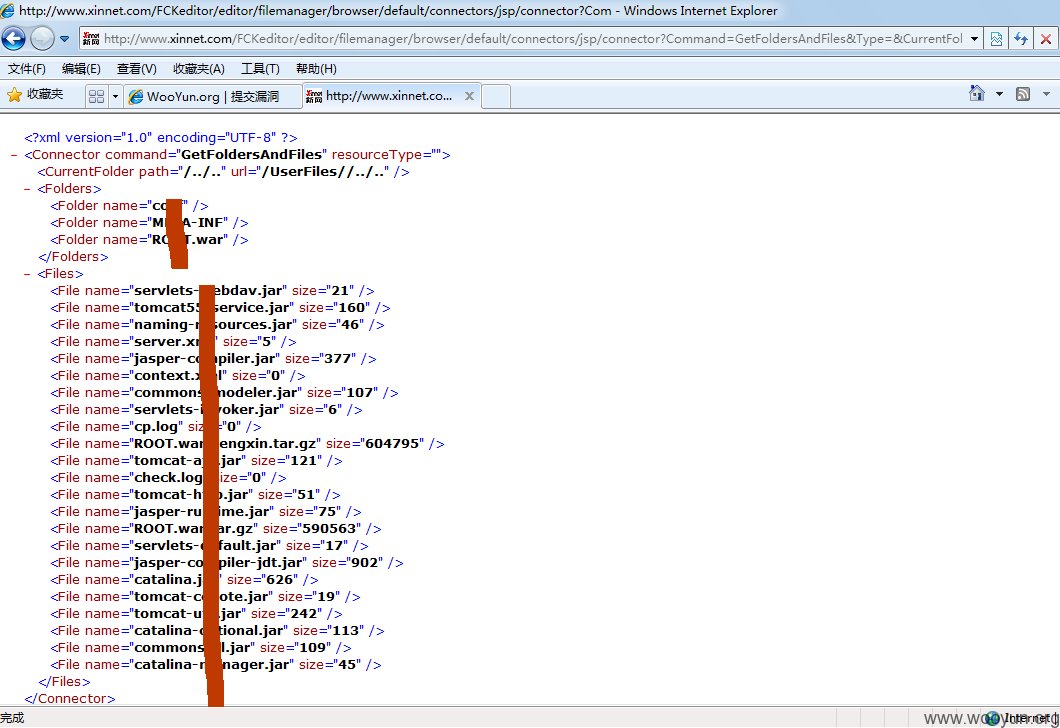Open the 帮助(H) menu
Screen dimensions: 1060x728
point(316,68)
